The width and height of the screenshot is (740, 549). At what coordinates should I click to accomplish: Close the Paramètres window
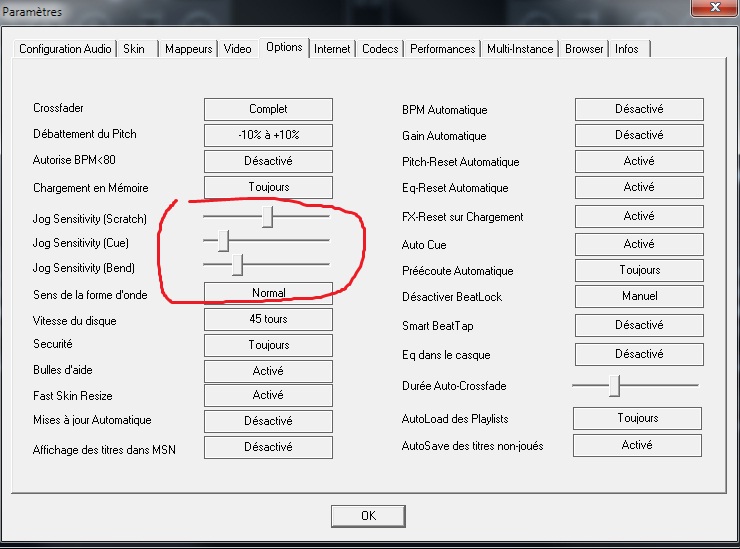(710, 11)
